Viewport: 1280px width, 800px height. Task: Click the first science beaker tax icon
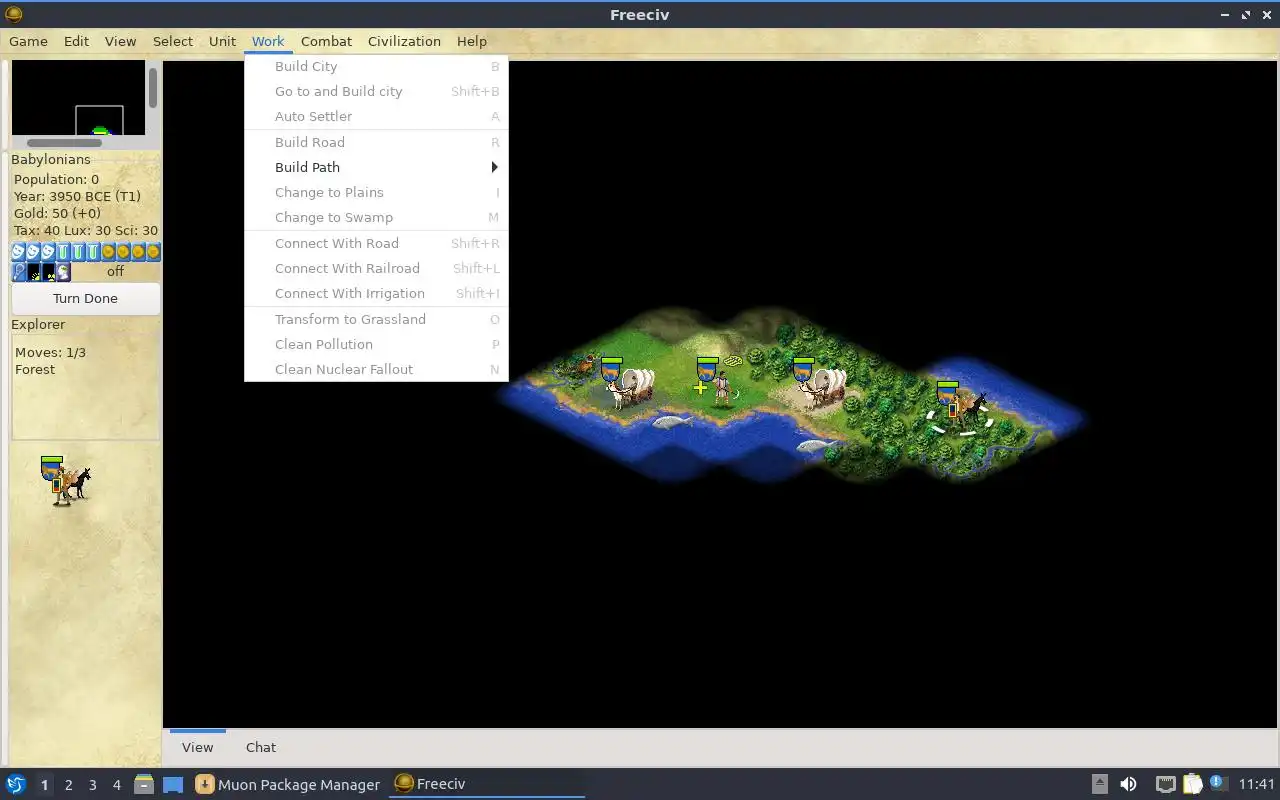[x=63, y=252]
